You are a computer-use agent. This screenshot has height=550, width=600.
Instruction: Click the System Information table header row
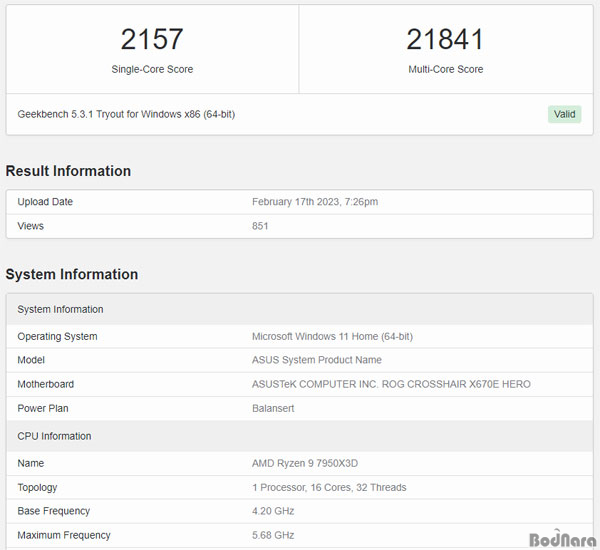[300, 309]
